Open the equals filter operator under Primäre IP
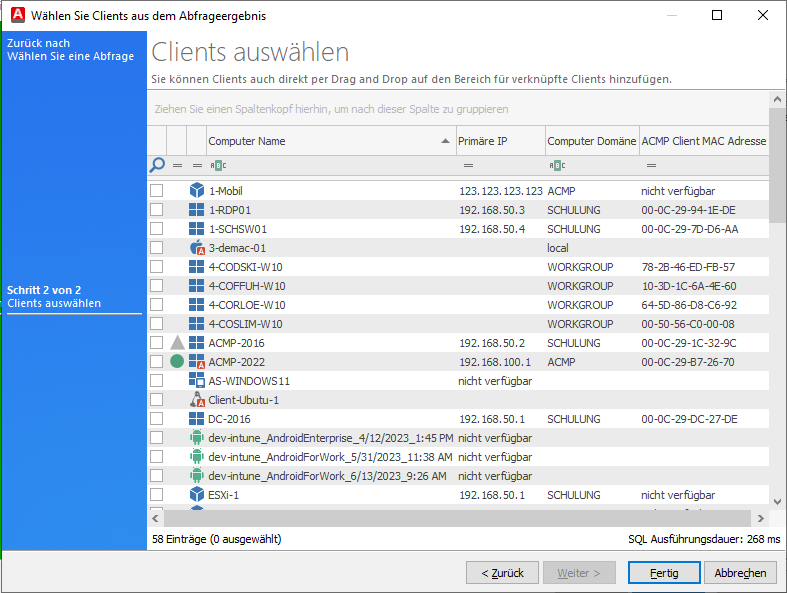The image size is (787, 593). (468, 166)
